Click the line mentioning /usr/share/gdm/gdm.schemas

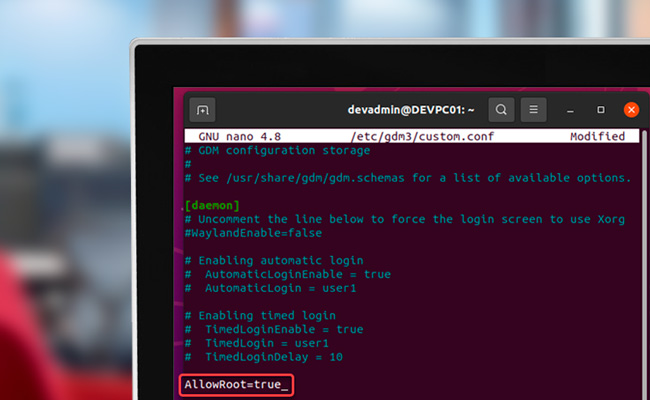(x=408, y=178)
